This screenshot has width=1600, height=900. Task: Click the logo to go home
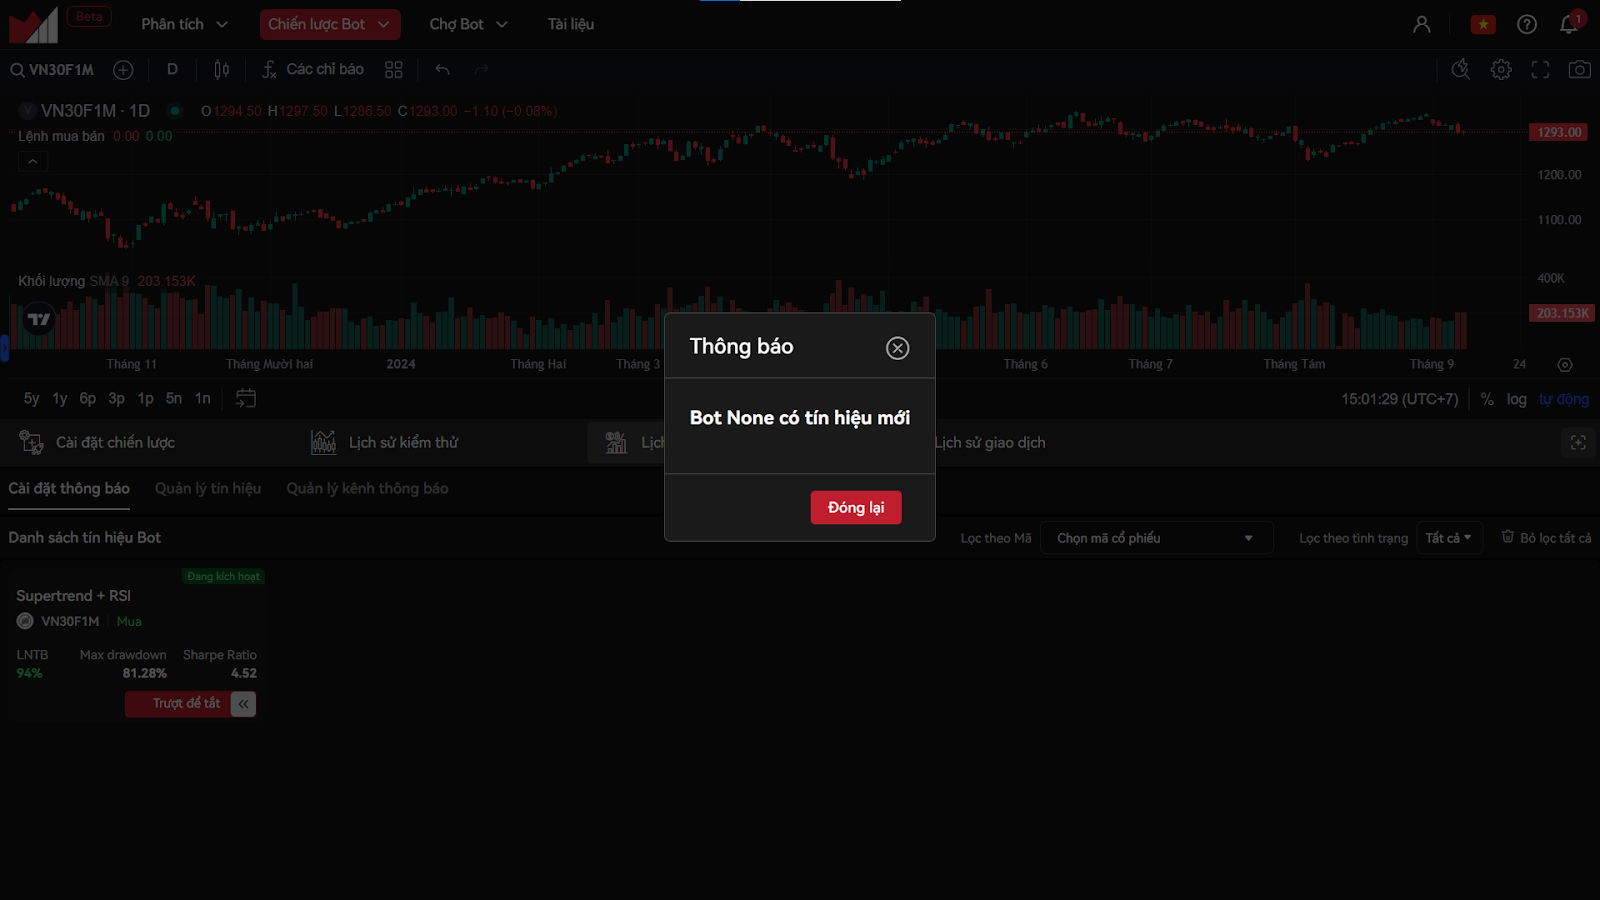(34, 25)
